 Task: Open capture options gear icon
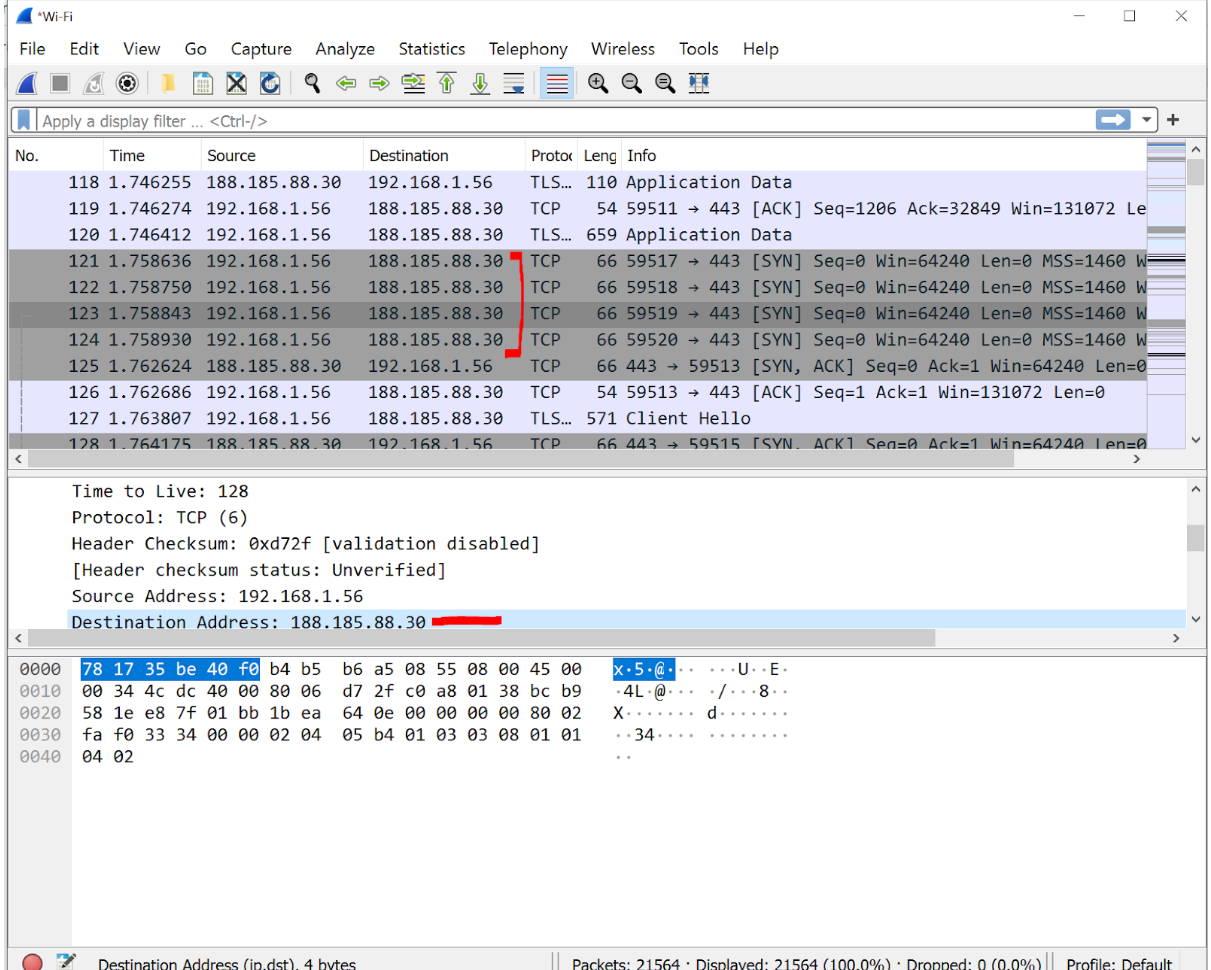tap(126, 84)
